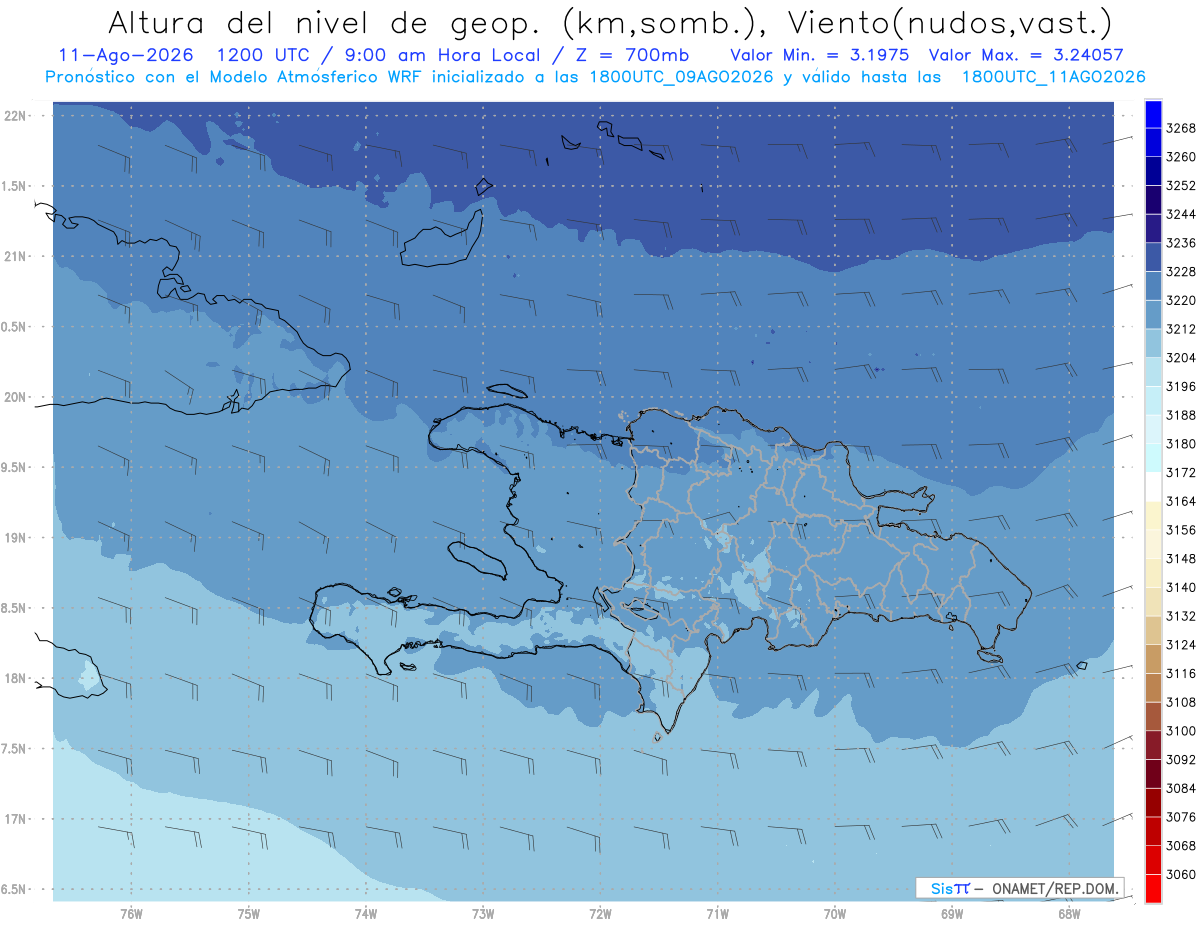
Task: Pick the legend swatch between 3212 and 3204
Action: pyautogui.click(x=1153, y=343)
